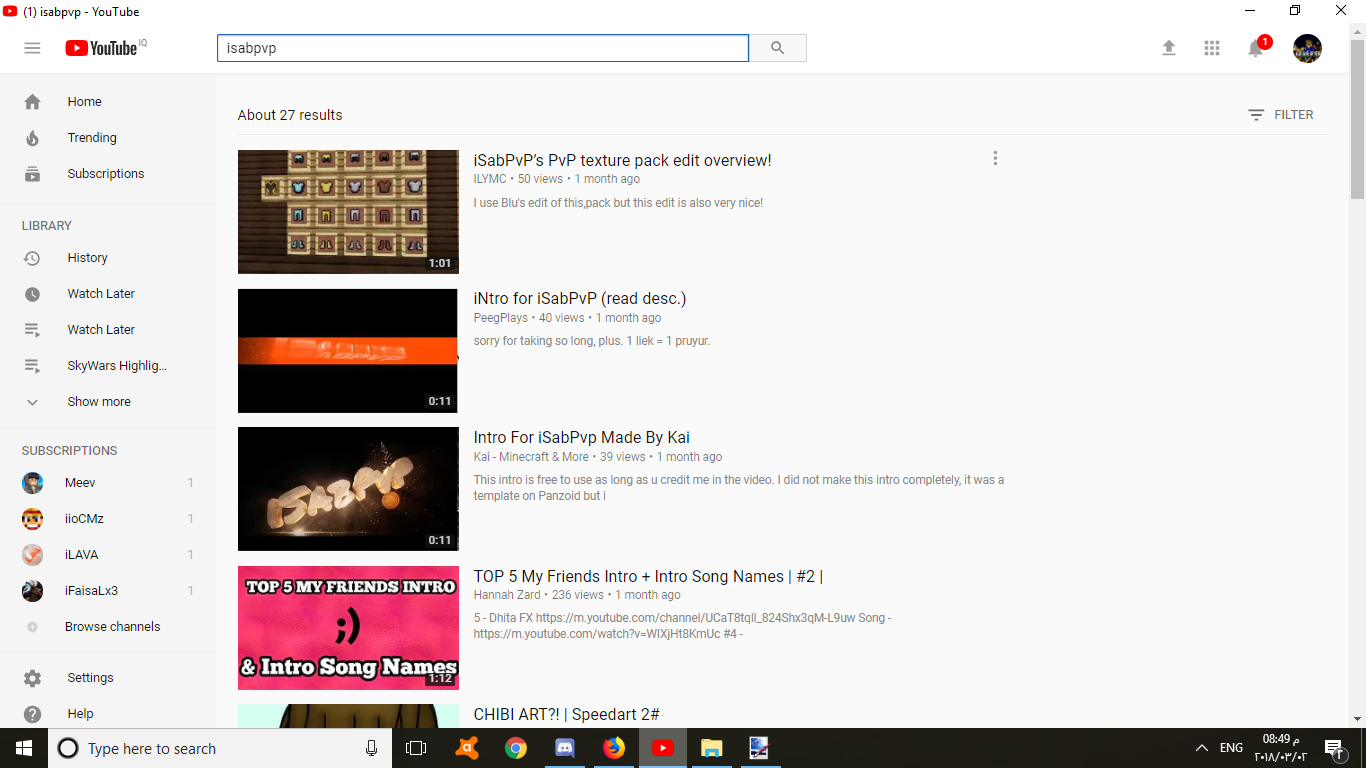The width and height of the screenshot is (1366, 768).
Task: Open iioCMz channel avatar
Action: [33, 519]
